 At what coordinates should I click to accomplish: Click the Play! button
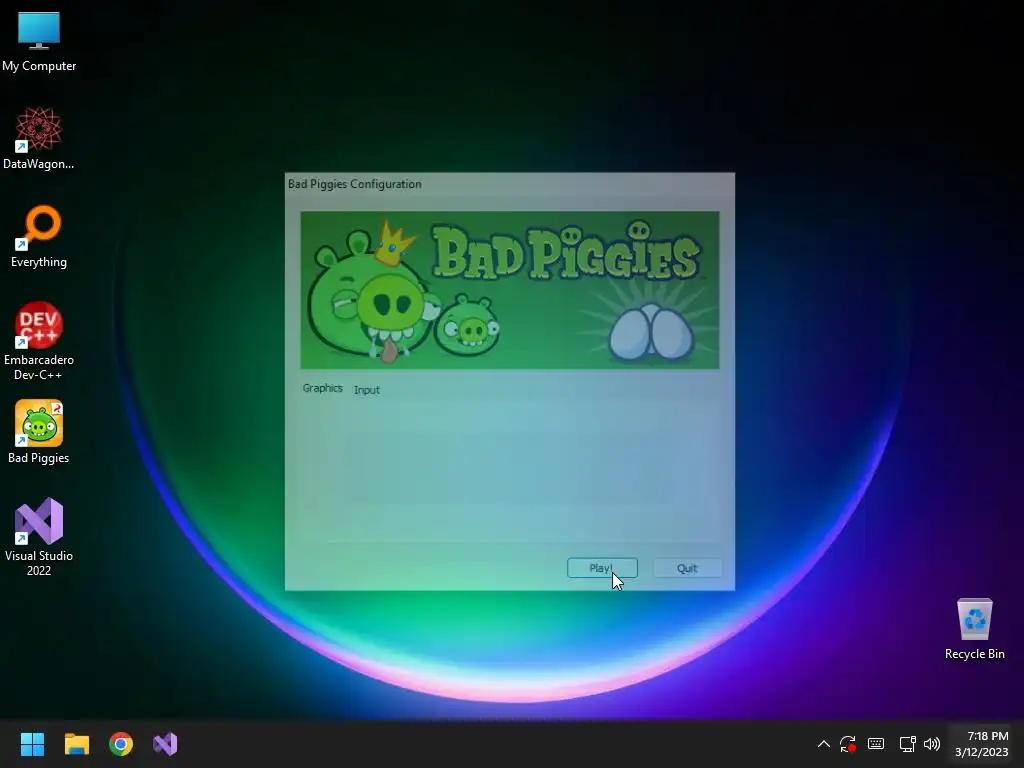click(x=602, y=568)
